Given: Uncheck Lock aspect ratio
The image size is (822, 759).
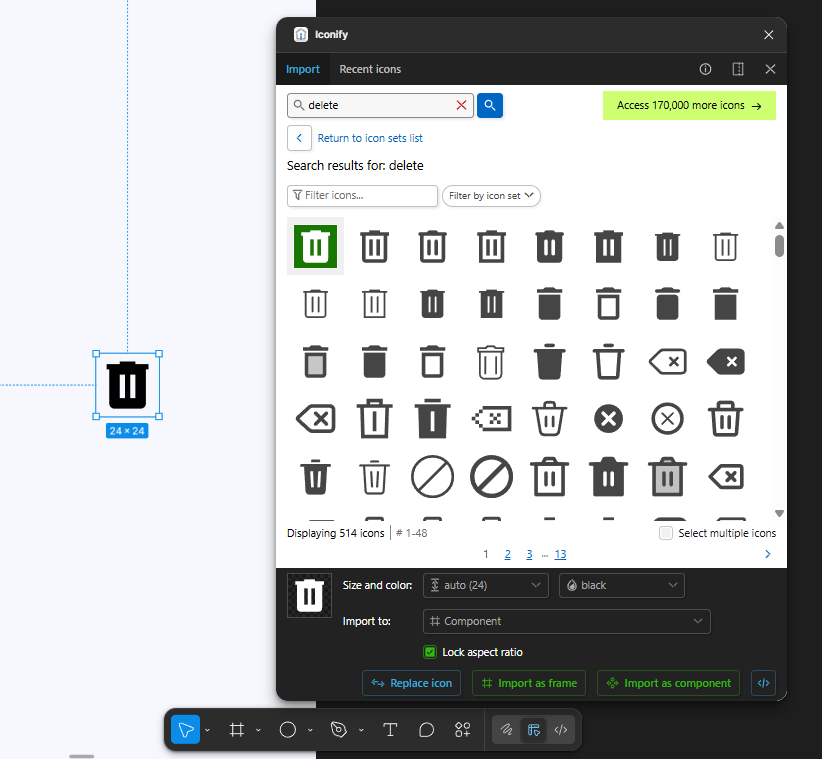Looking at the screenshot, I should 430,652.
